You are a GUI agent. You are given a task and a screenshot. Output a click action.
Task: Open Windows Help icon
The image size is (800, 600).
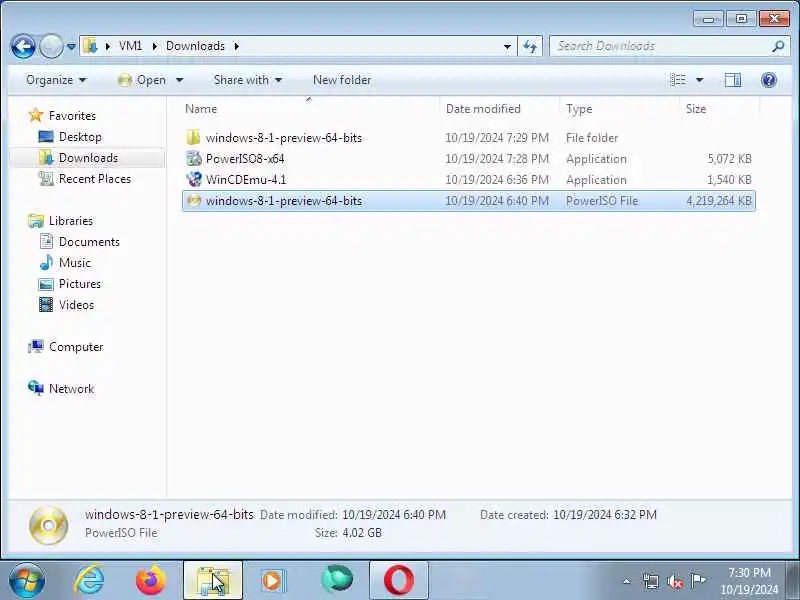pyautogui.click(x=768, y=80)
